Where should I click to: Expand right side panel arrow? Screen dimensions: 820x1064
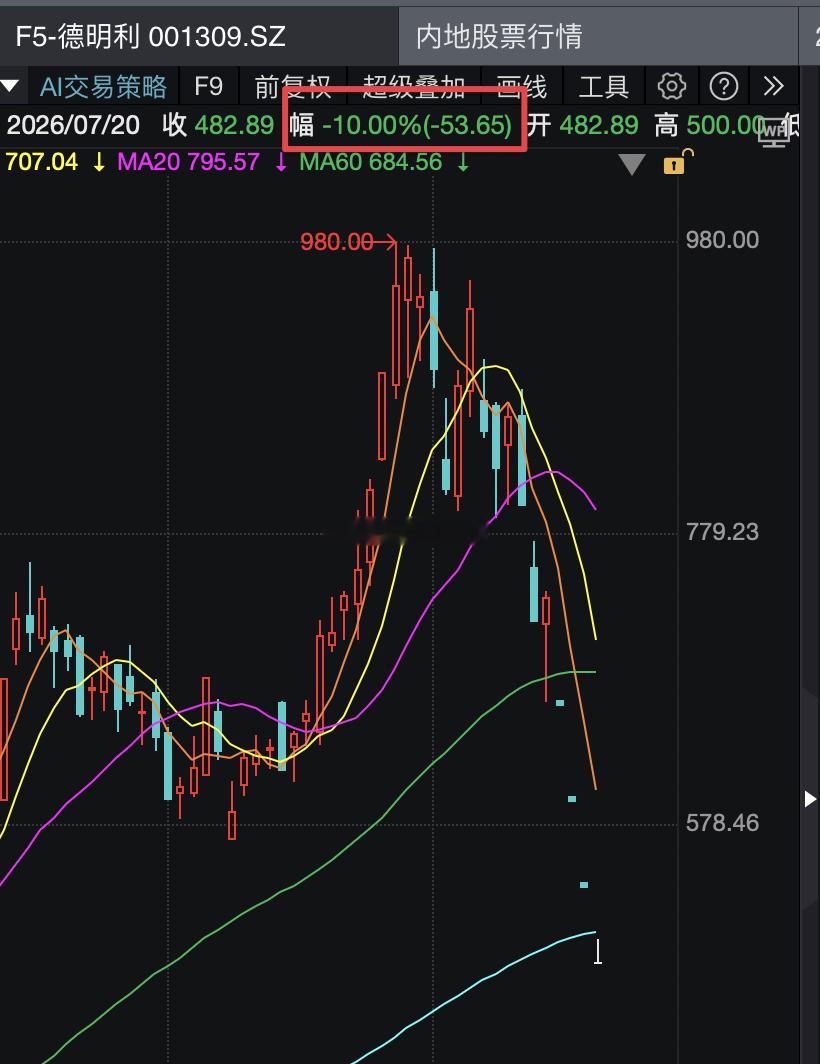[810, 799]
